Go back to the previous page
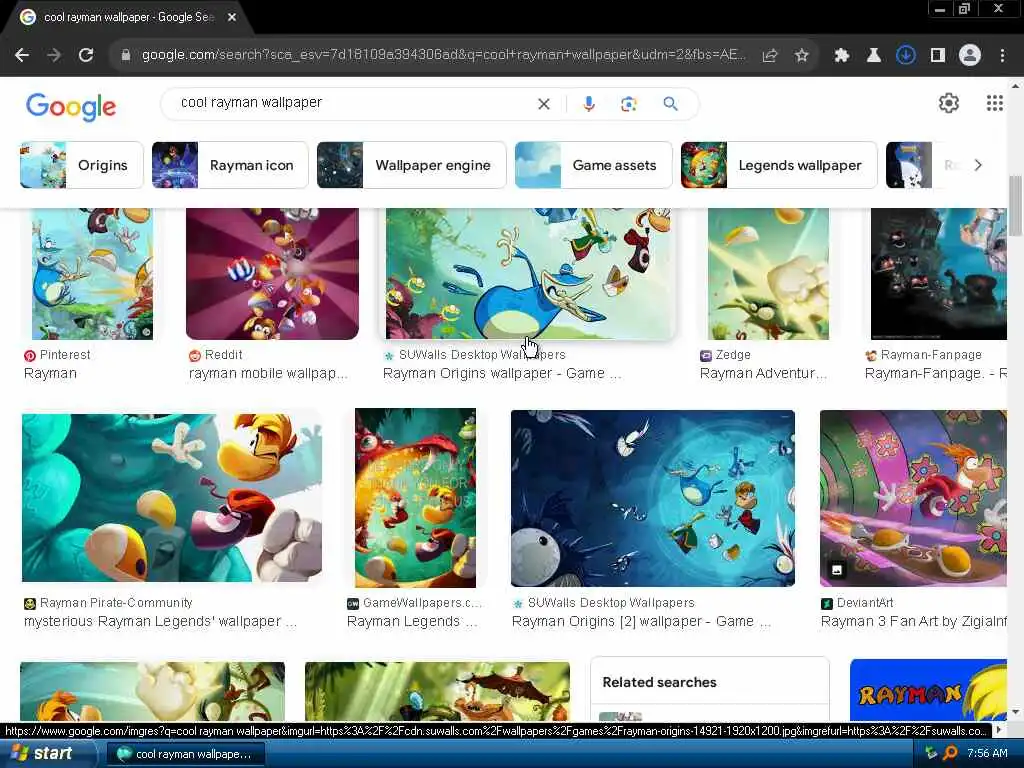The image size is (1024, 768). (x=22, y=56)
